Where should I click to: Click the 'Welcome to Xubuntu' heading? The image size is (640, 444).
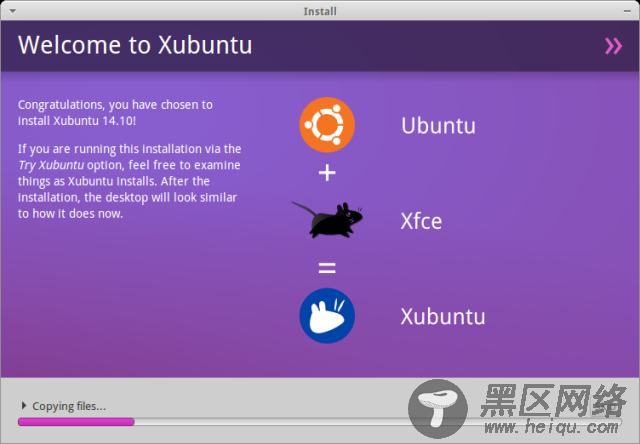pos(135,45)
